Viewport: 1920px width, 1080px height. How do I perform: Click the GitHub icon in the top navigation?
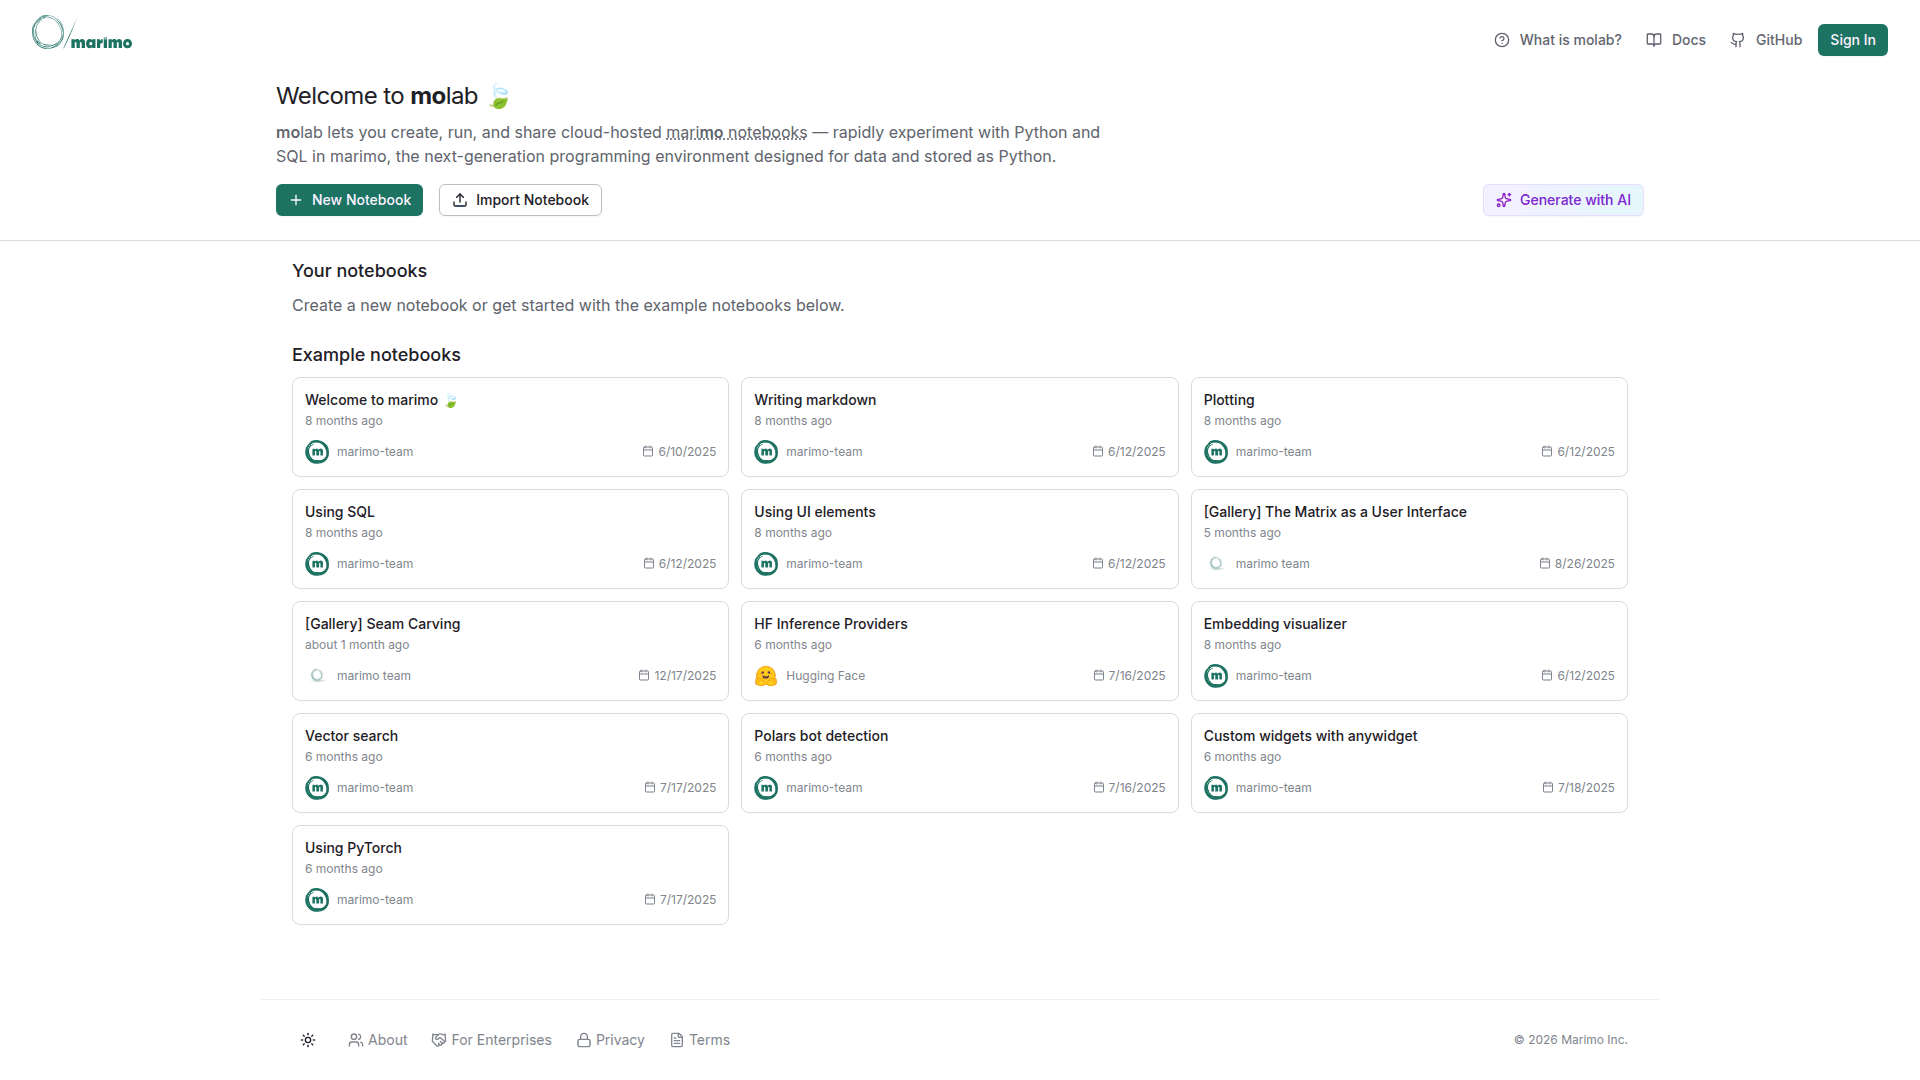(1738, 40)
